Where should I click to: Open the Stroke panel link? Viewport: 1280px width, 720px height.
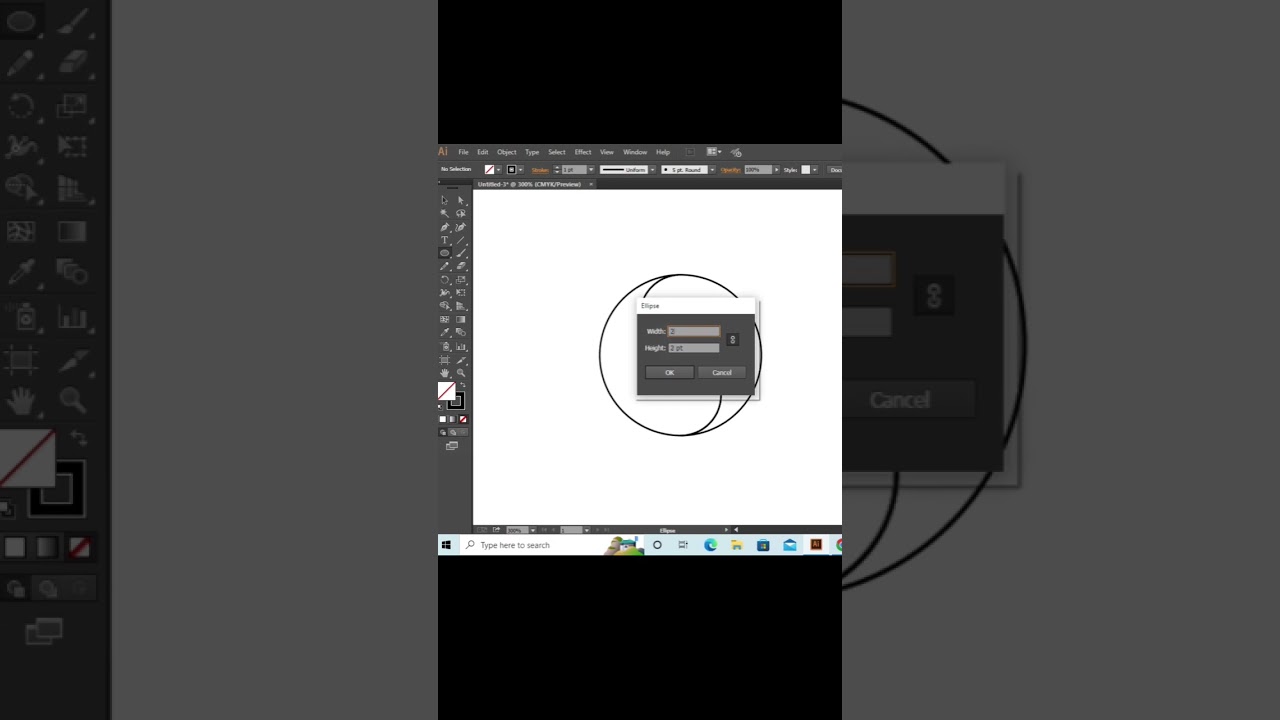point(540,170)
